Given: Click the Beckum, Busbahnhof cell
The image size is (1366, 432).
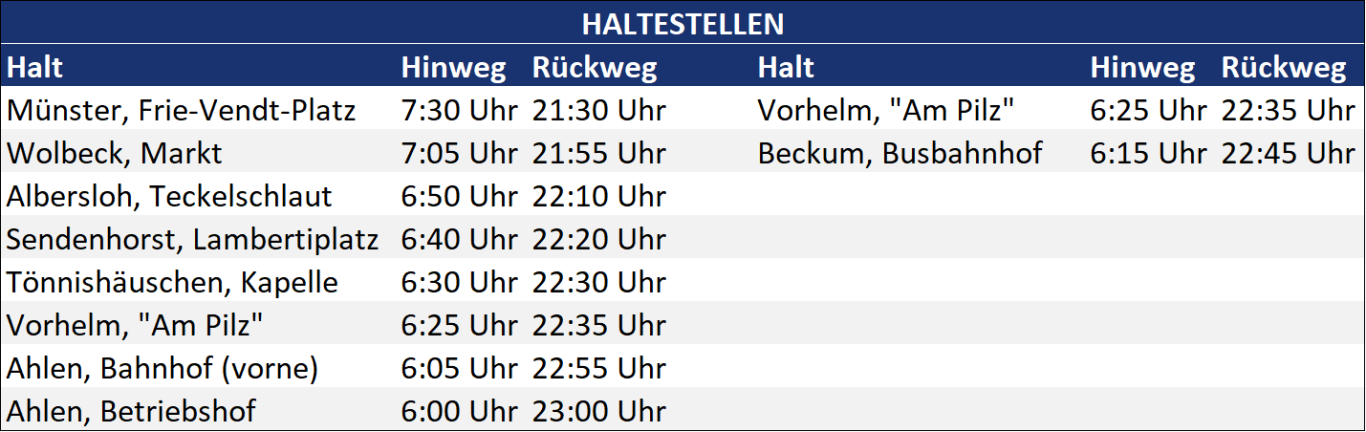Looking at the screenshot, I should coord(900,153).
